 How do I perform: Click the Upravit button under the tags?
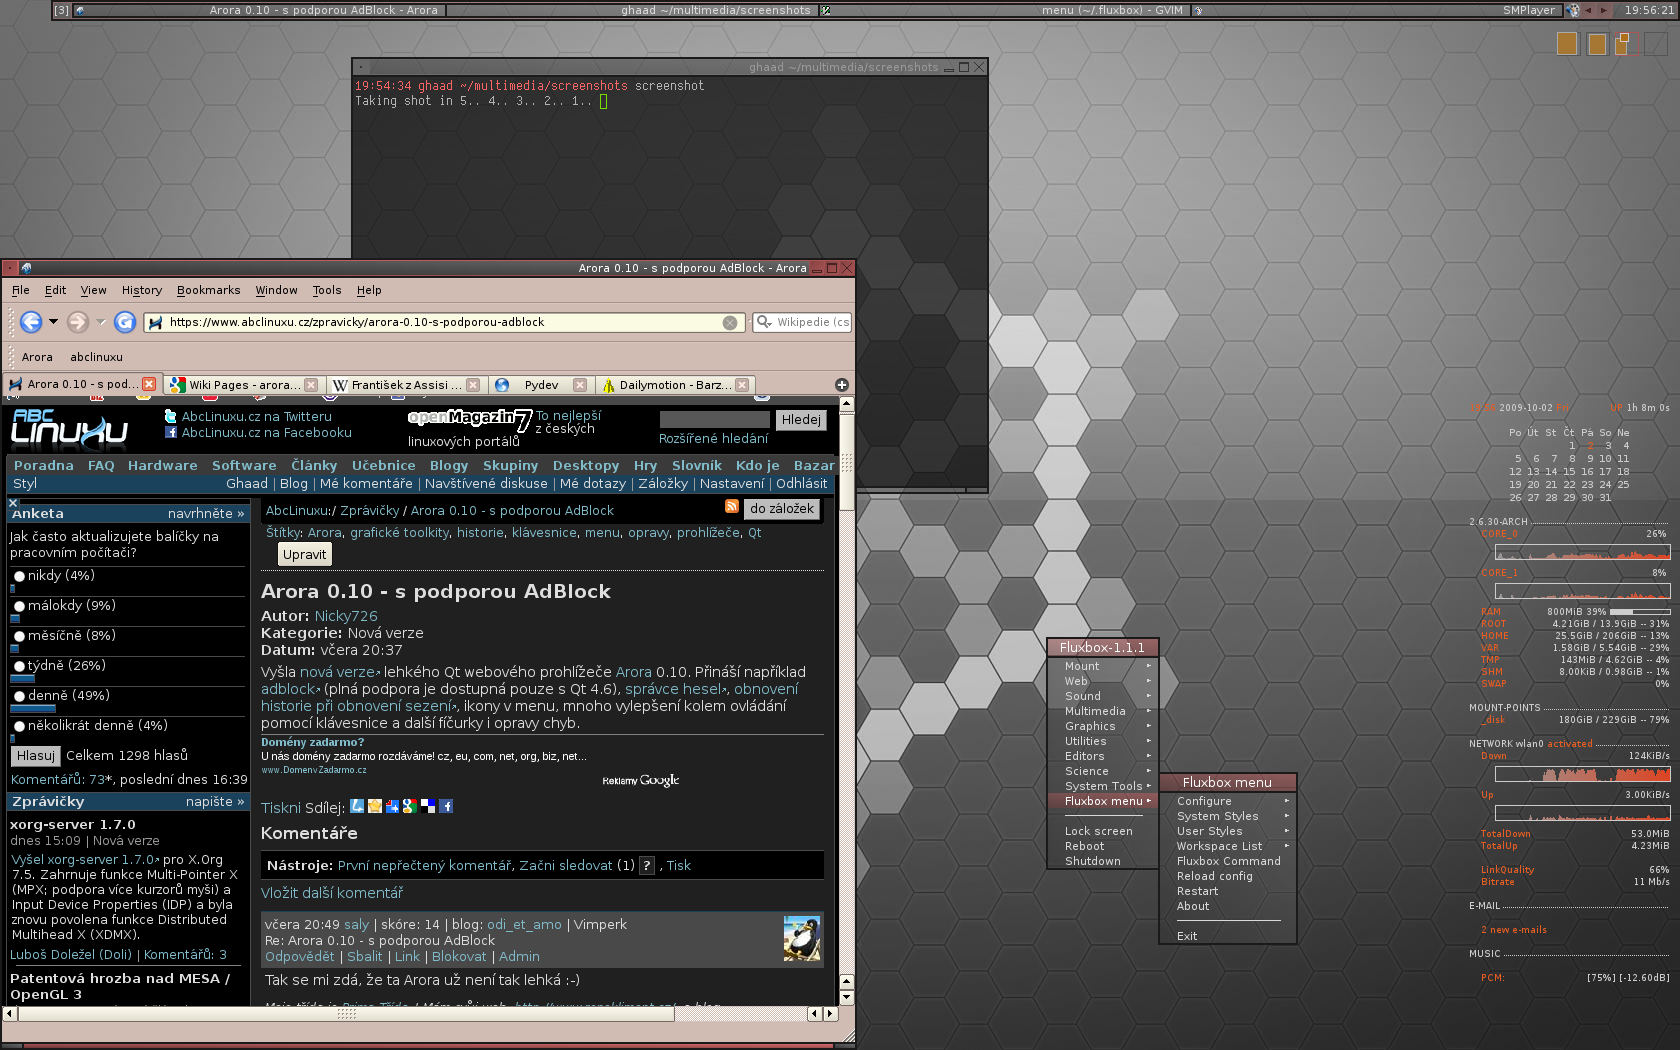point(304,554)
